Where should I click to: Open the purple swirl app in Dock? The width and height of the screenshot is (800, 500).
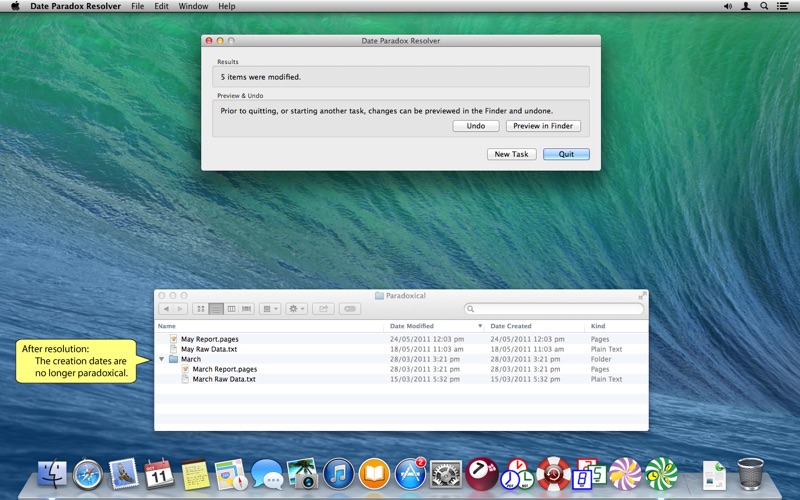625,474
